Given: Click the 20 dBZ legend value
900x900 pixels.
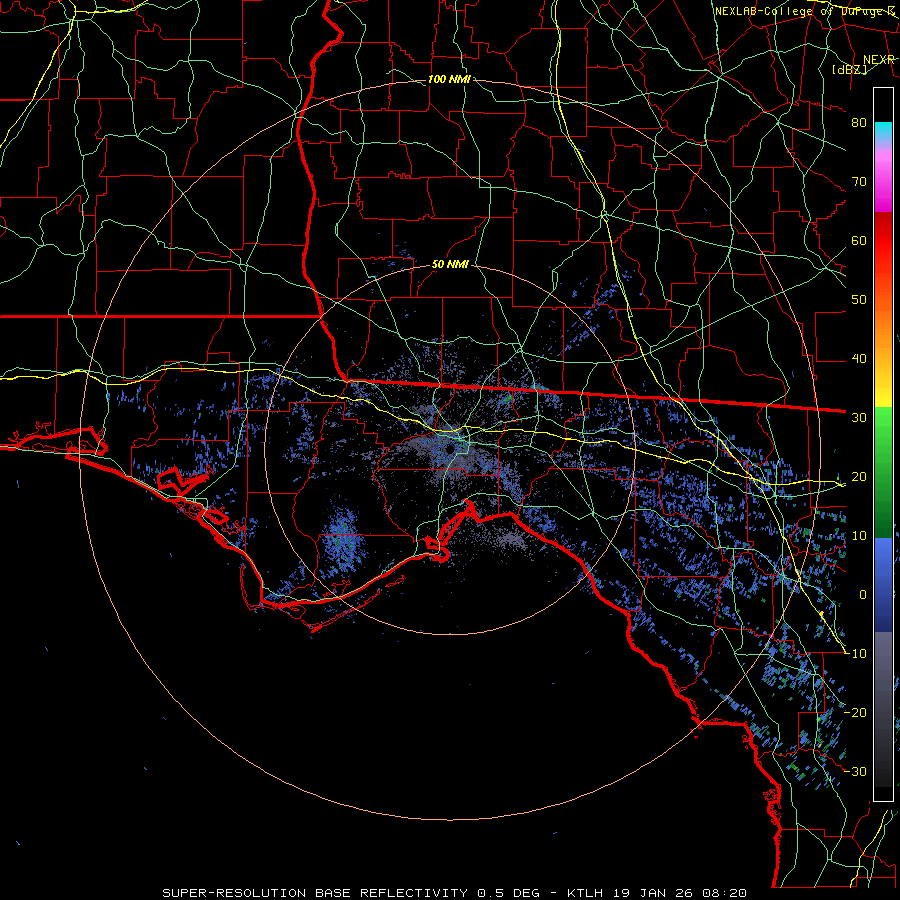Looking at the screenshot, I should [859, 477].
